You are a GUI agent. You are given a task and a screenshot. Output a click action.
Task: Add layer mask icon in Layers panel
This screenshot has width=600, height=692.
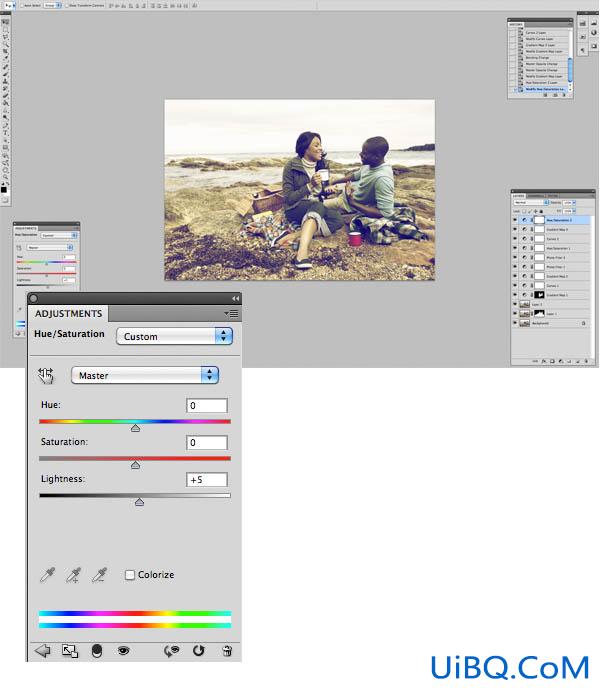tap(552, 361)
